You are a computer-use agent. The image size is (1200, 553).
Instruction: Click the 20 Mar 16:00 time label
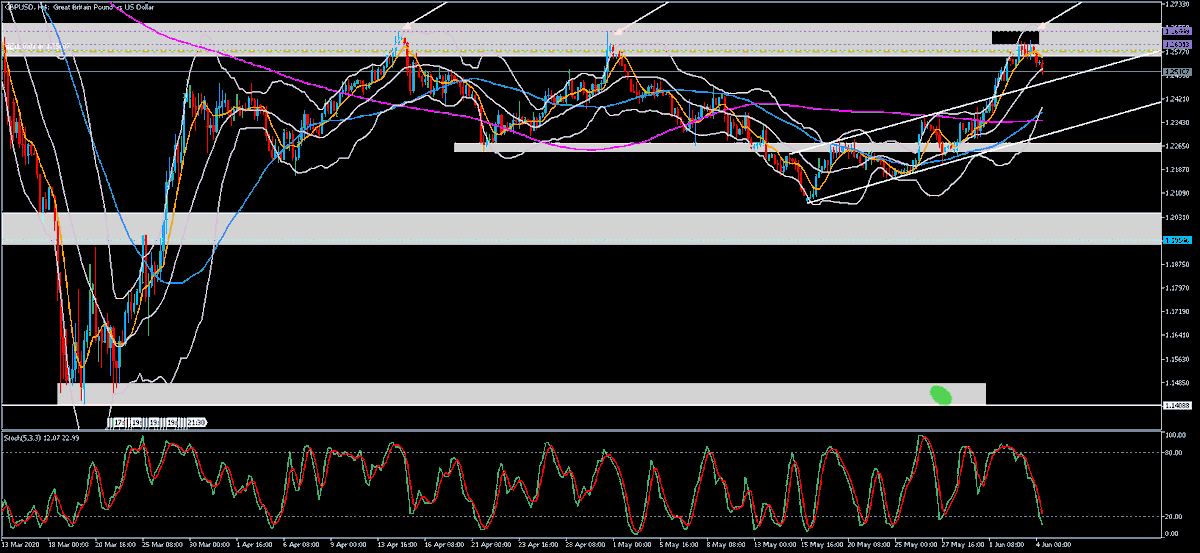[x=116, y=545]
